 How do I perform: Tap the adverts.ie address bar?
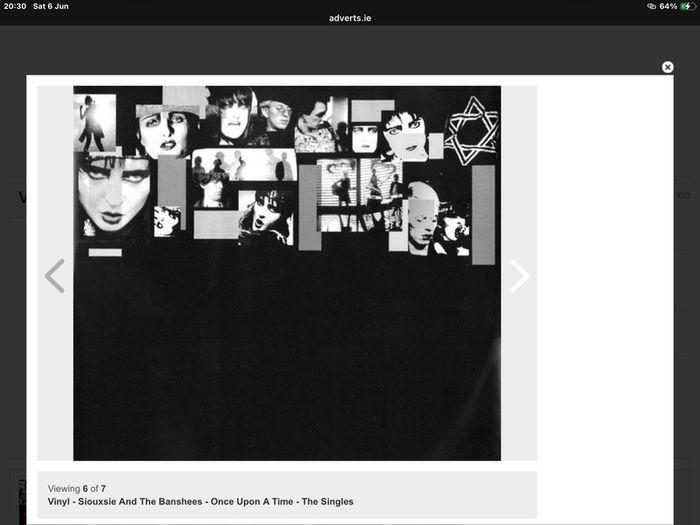point(350,18)
